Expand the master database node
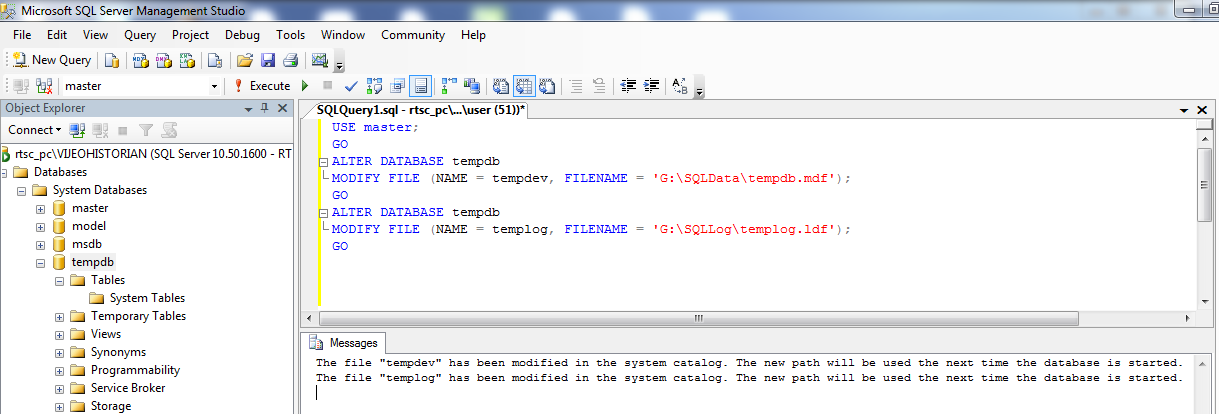1219x414 pixels. (x=41, y=209)
